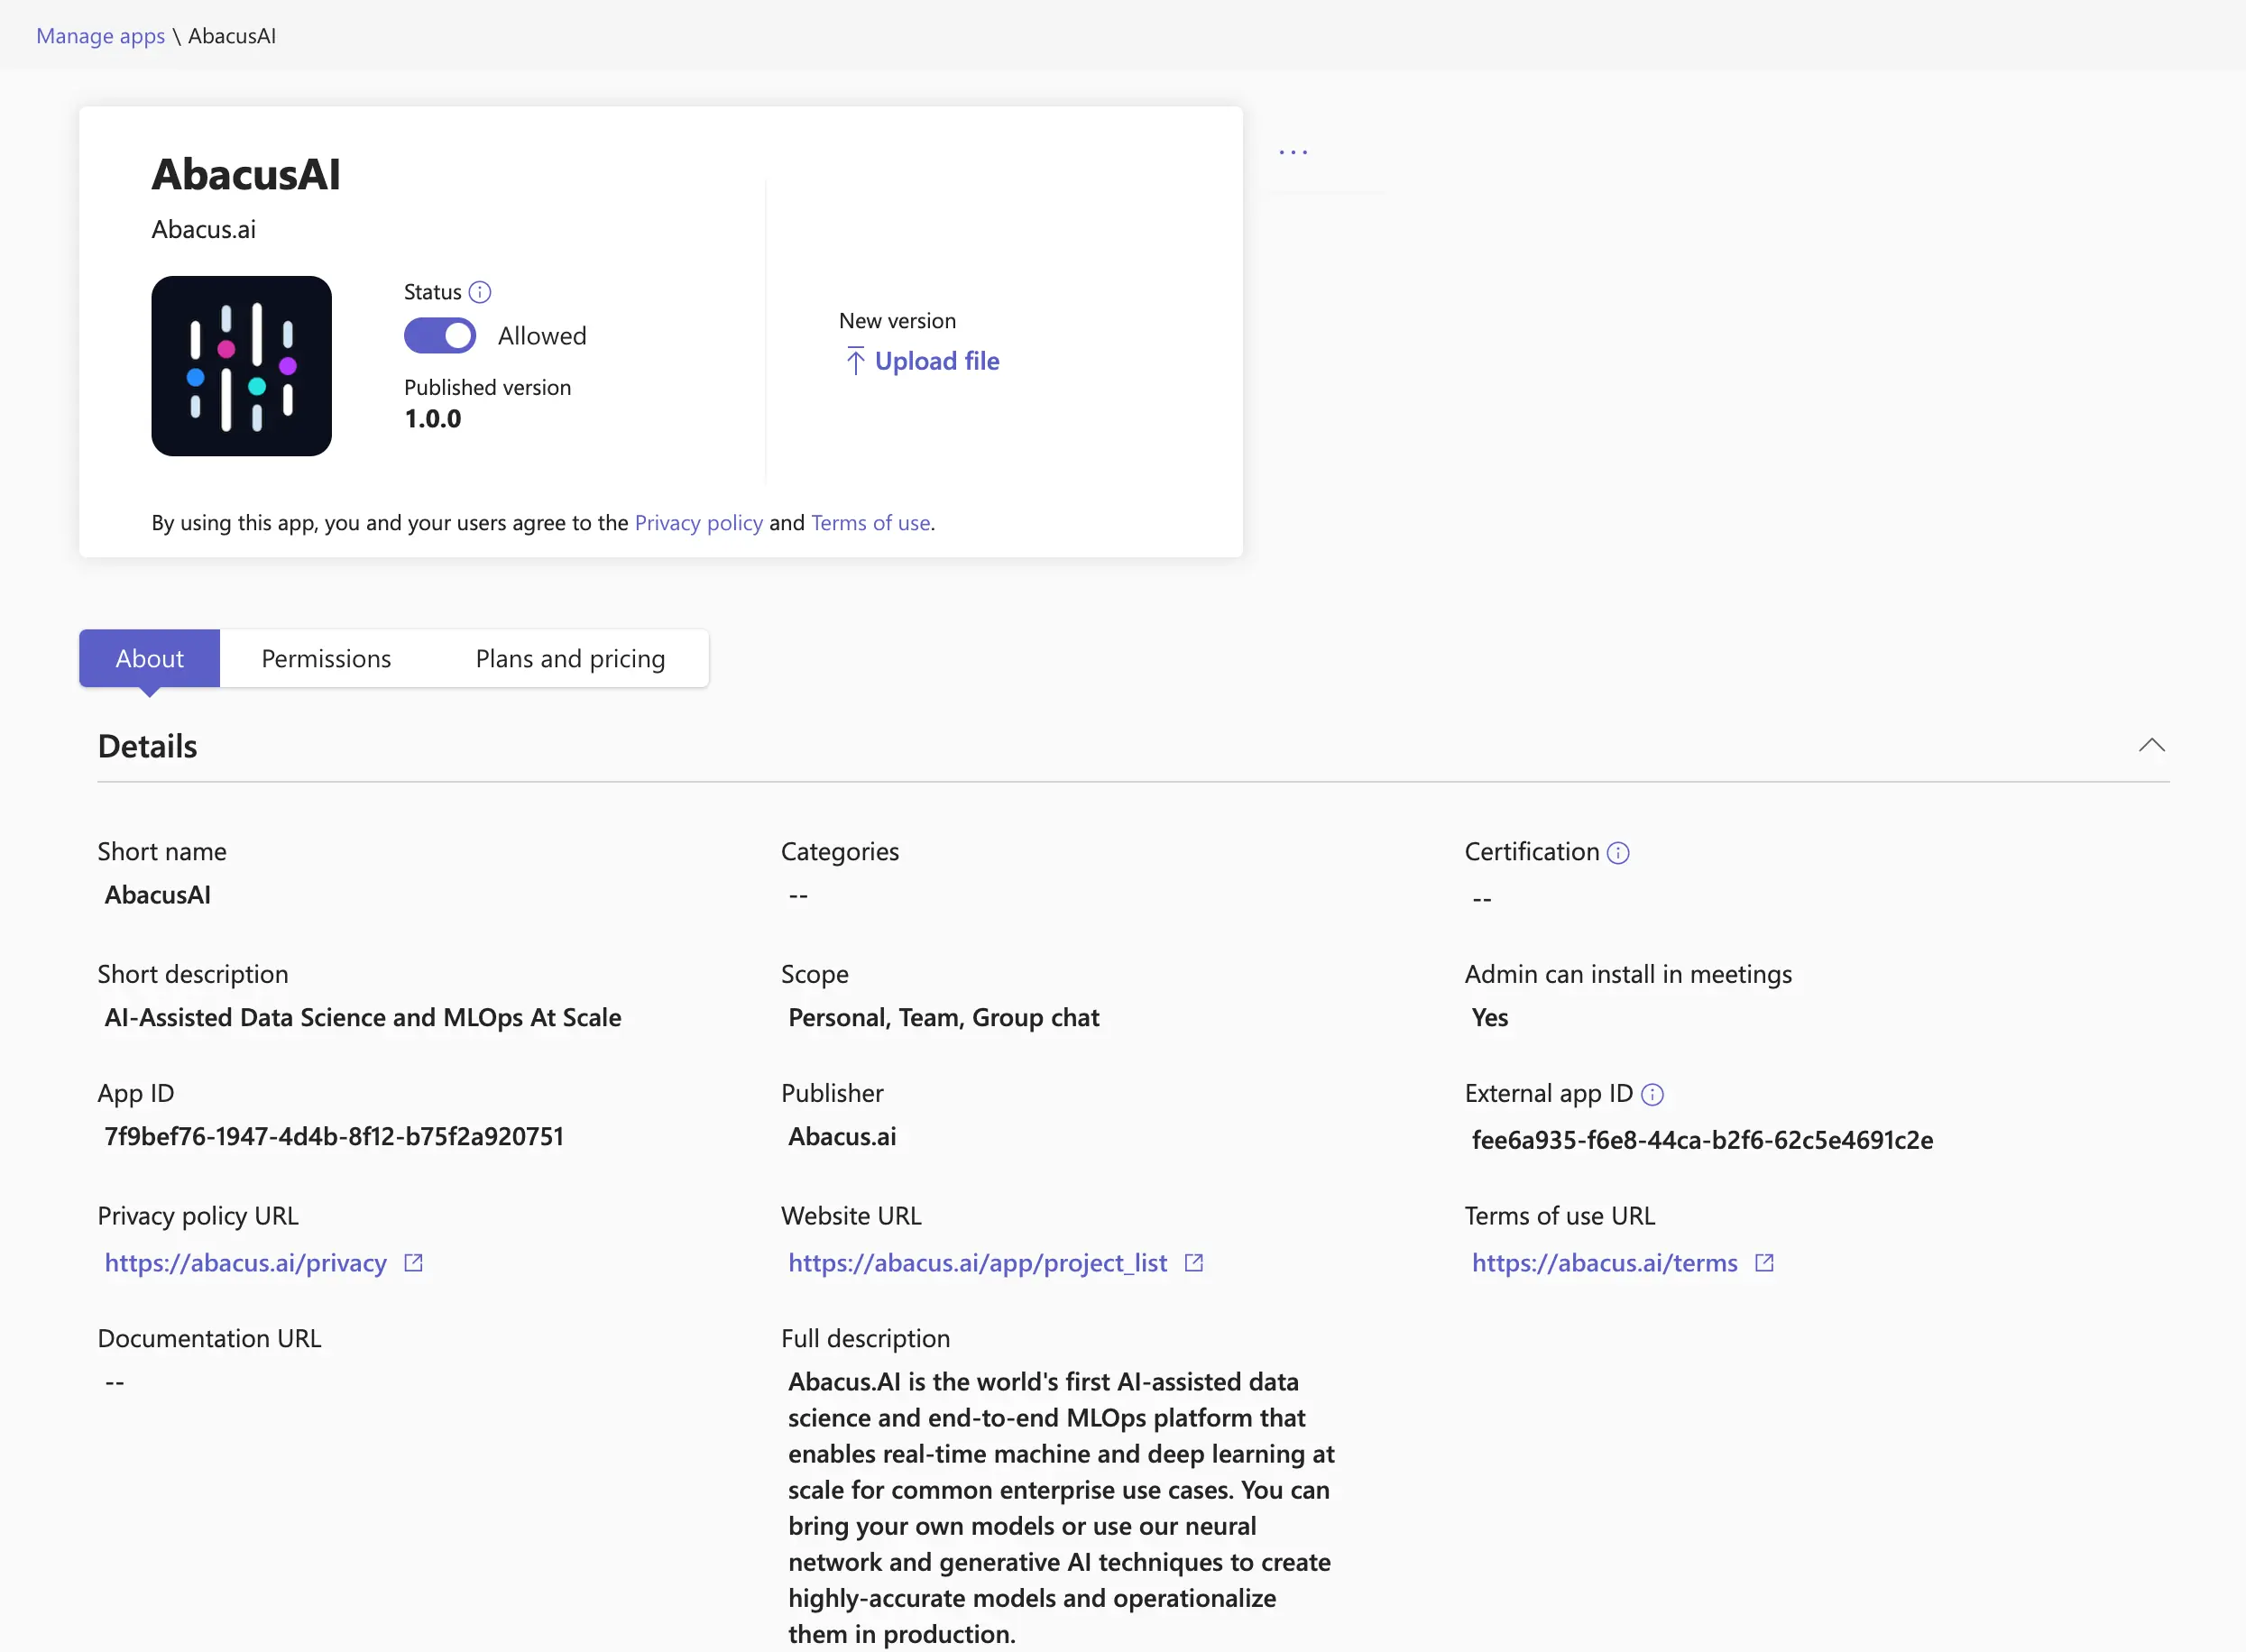Click the Certification info icon
The image size is (2246, 1652).
pyautogui.click(x=1617, y=853)
